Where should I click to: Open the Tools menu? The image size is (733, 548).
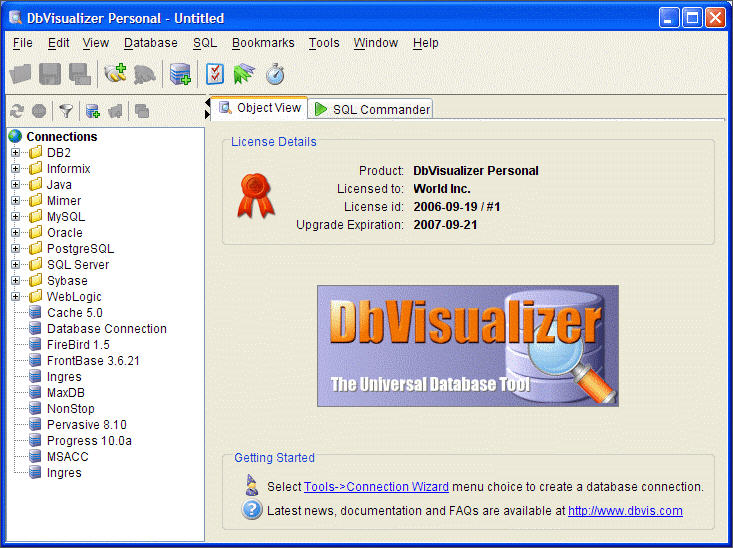[x=324, y=43]
